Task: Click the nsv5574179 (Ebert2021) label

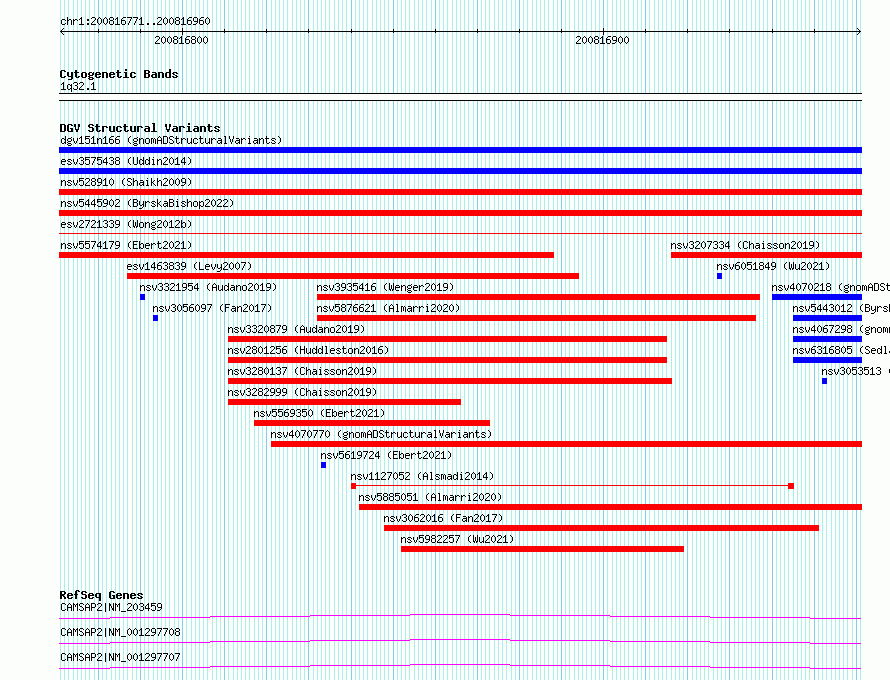Action: pyautogui.click(x=126, y=245)
